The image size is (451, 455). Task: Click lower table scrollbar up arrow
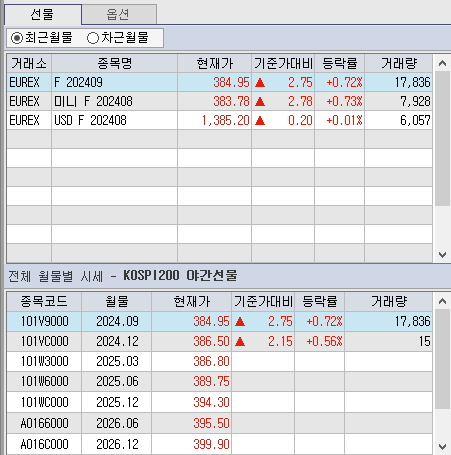tap(442, 301)
